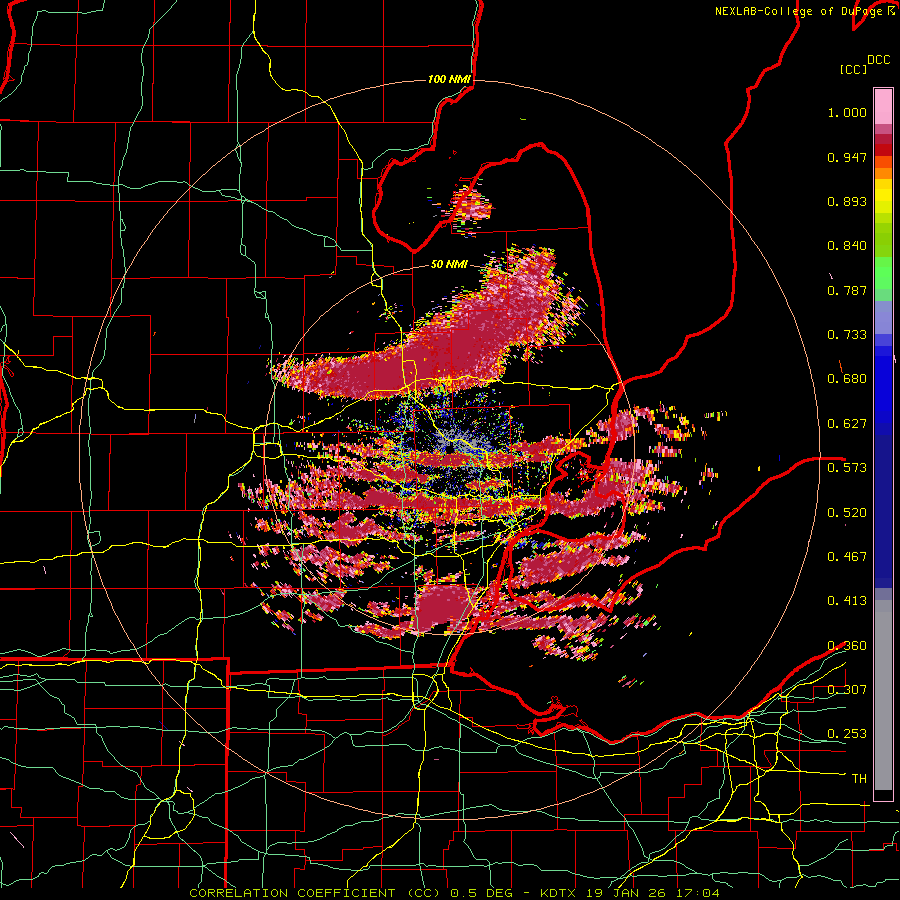900x900 pixels.
Task: Click the DCC label above the color scale
Action: pos(878,60)
